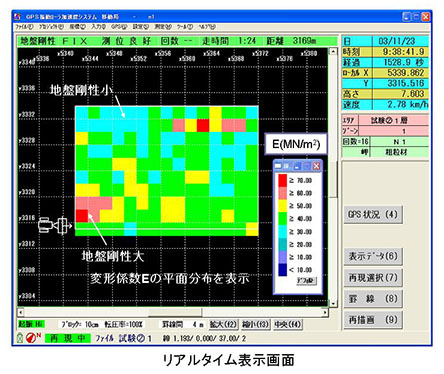Click the ブロック: 10cm field

(80, 324)
